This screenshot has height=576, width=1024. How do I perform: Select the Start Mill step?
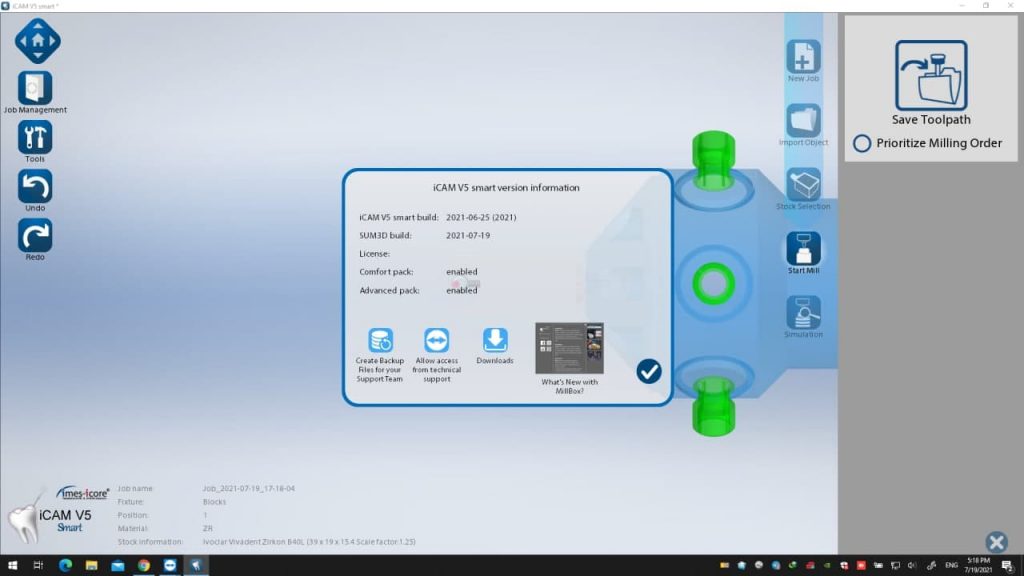pos(803,249)
